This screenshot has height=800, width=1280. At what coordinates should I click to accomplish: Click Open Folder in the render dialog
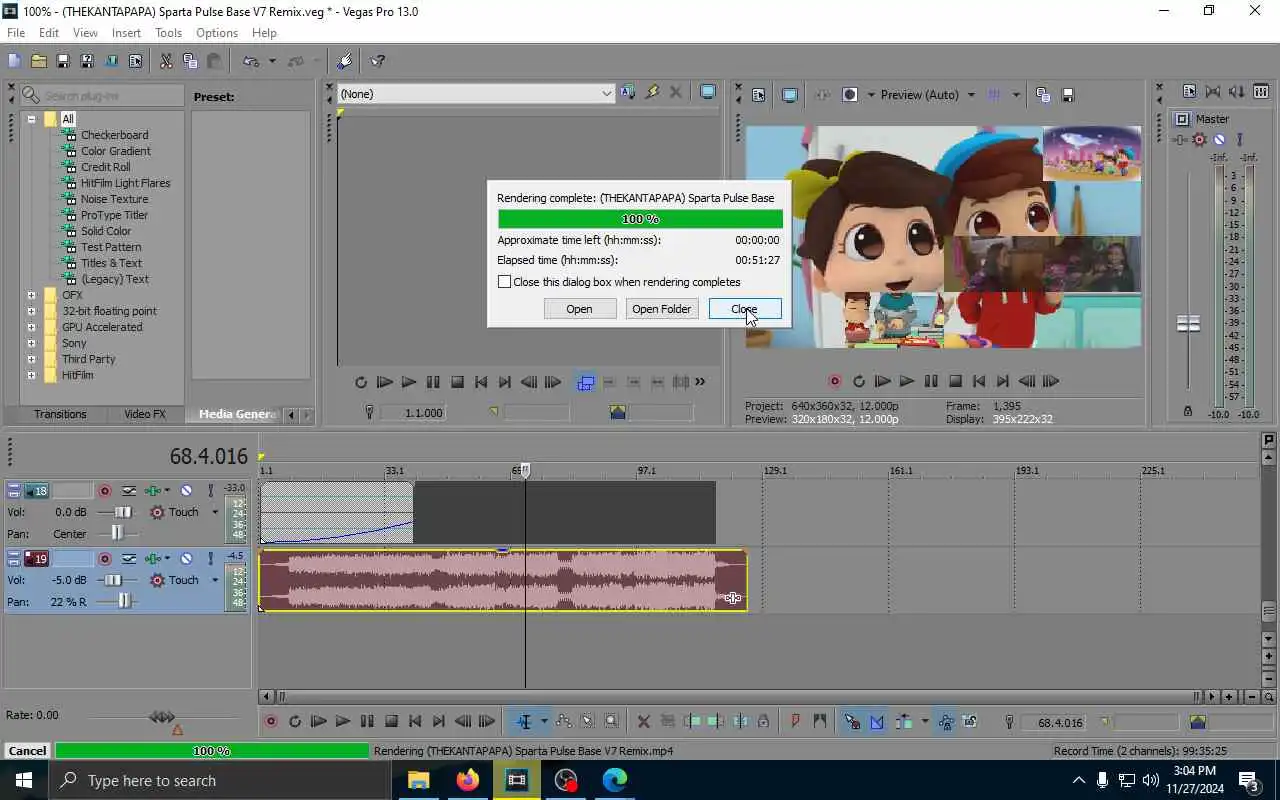coord(661,309)
